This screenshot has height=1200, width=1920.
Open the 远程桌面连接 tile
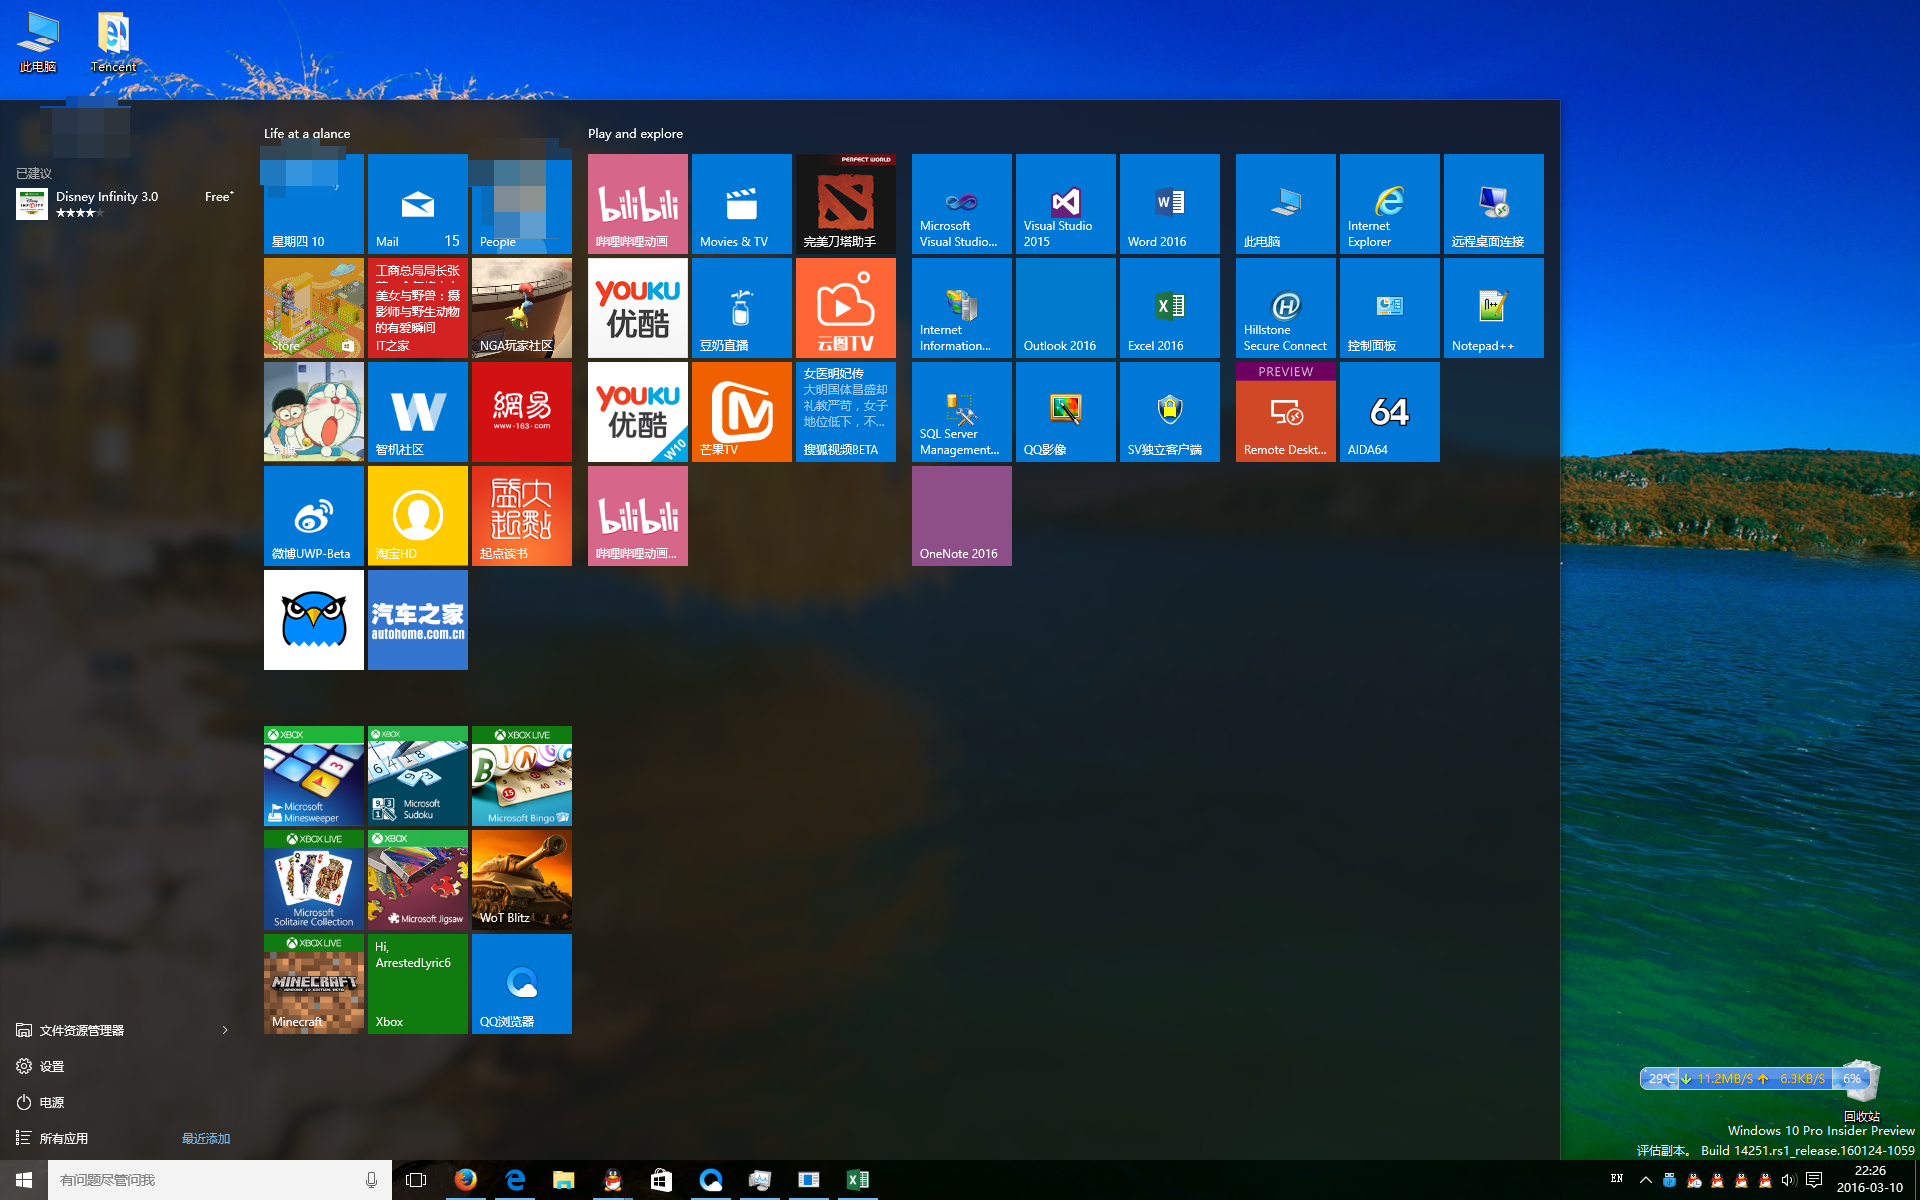click(x=1494, y=204)
